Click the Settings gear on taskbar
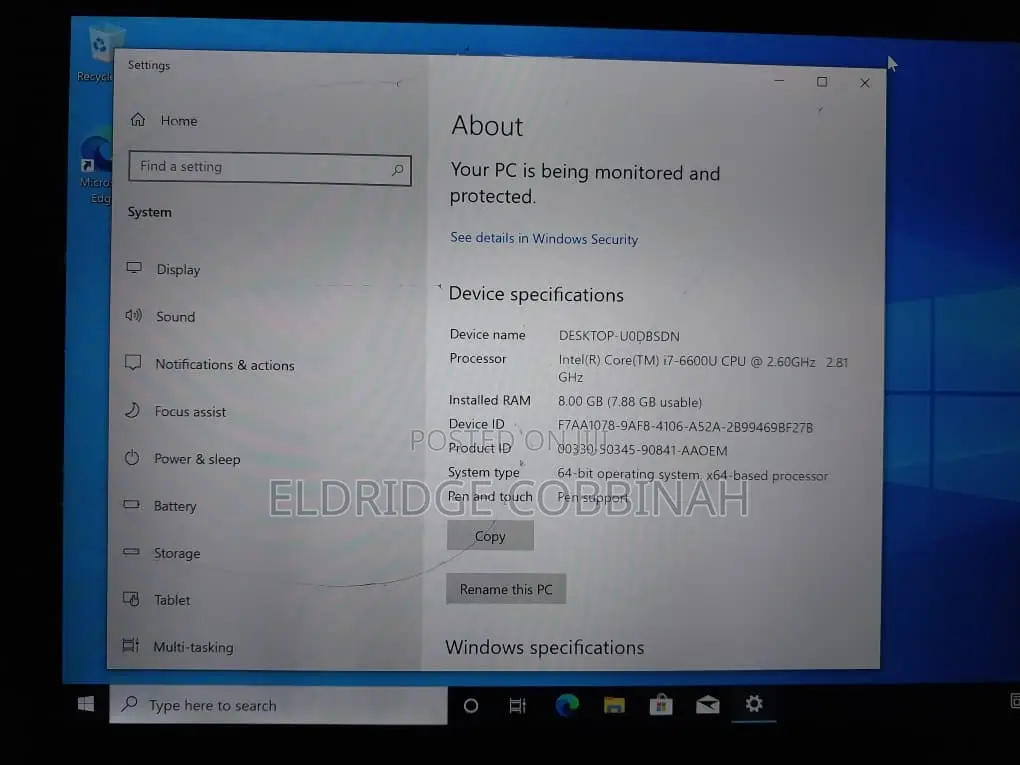Screen dimensions: 1020x765 point(753,703)
